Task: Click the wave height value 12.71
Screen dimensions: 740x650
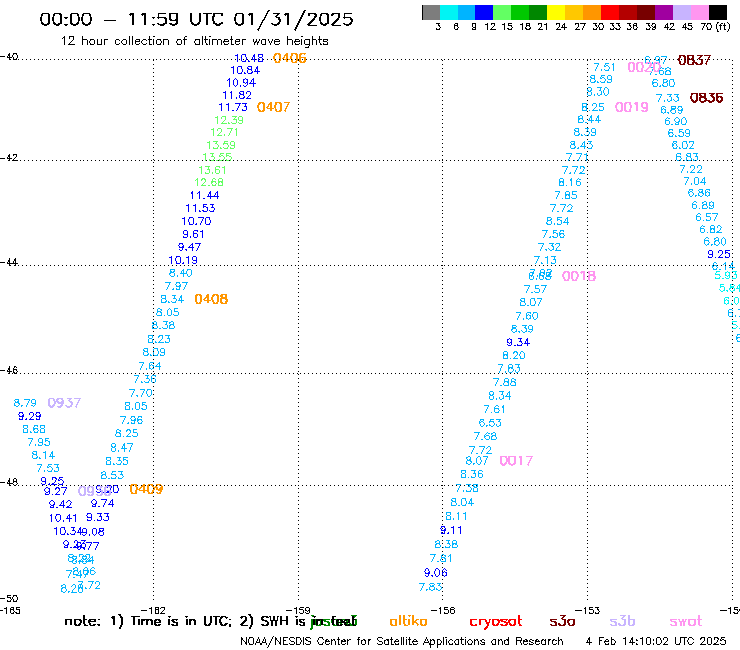Action: point(224,132)
